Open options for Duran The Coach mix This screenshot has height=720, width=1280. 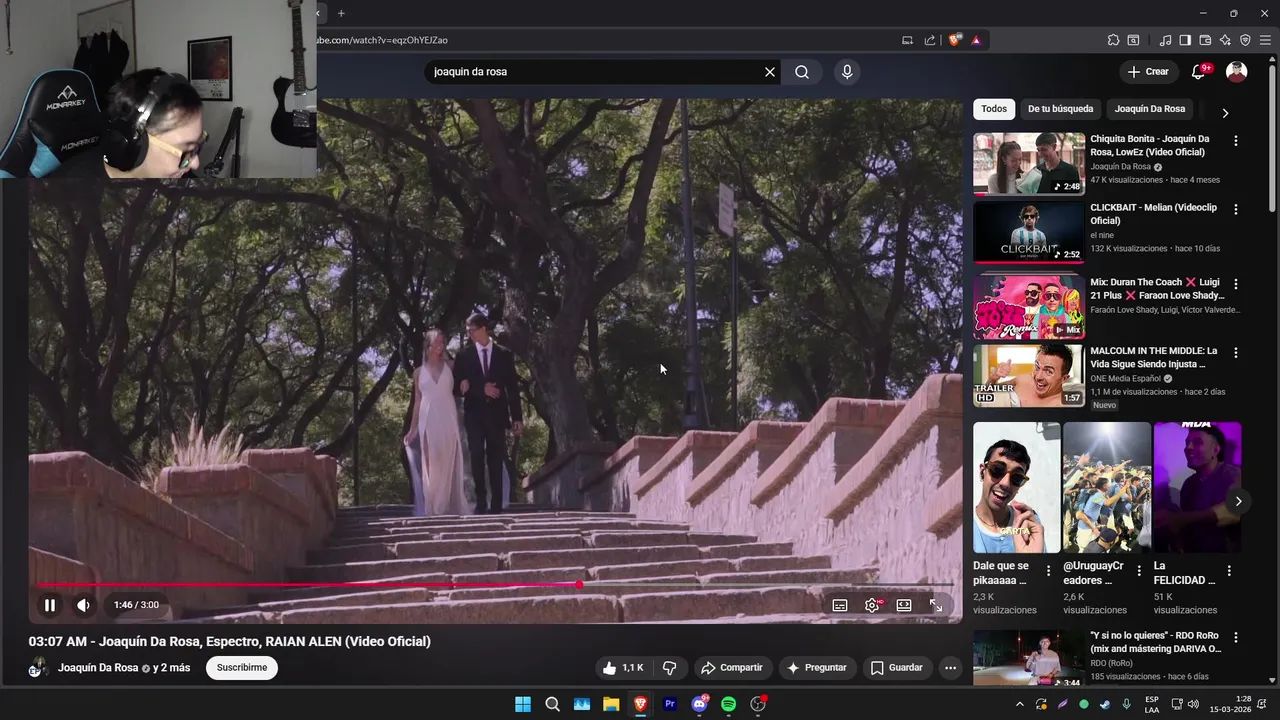(x=1236, y=283)
